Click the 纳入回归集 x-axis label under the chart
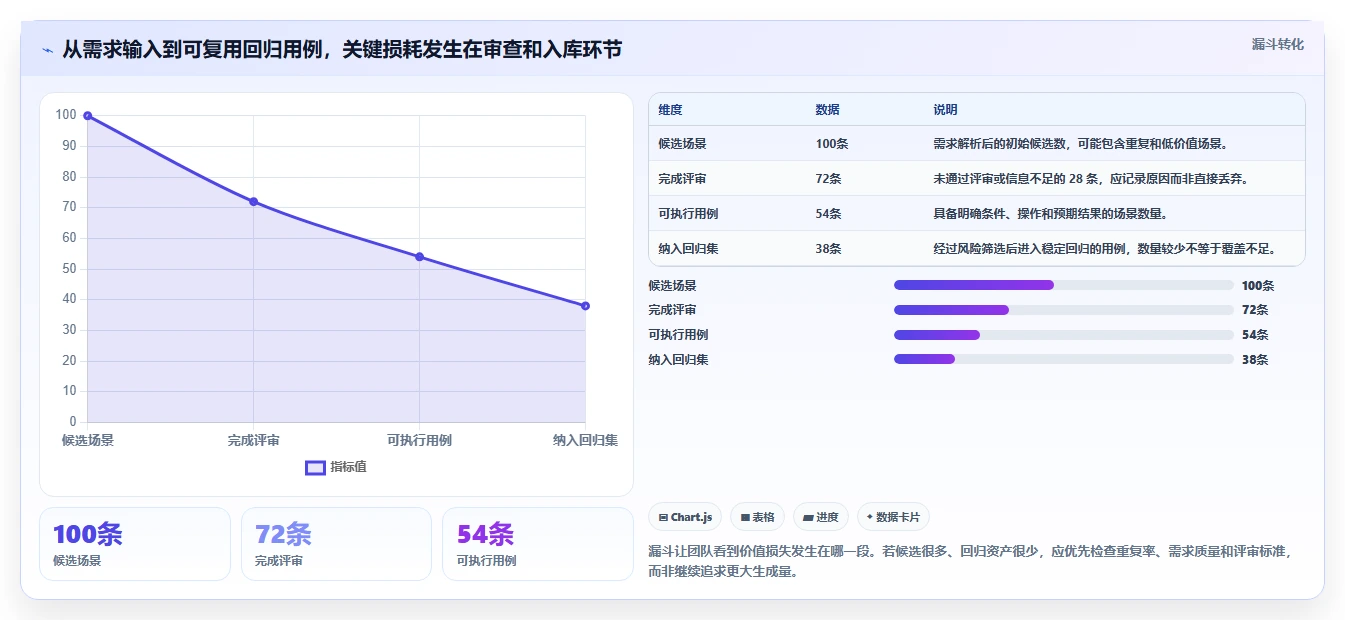 click(585, 440)
